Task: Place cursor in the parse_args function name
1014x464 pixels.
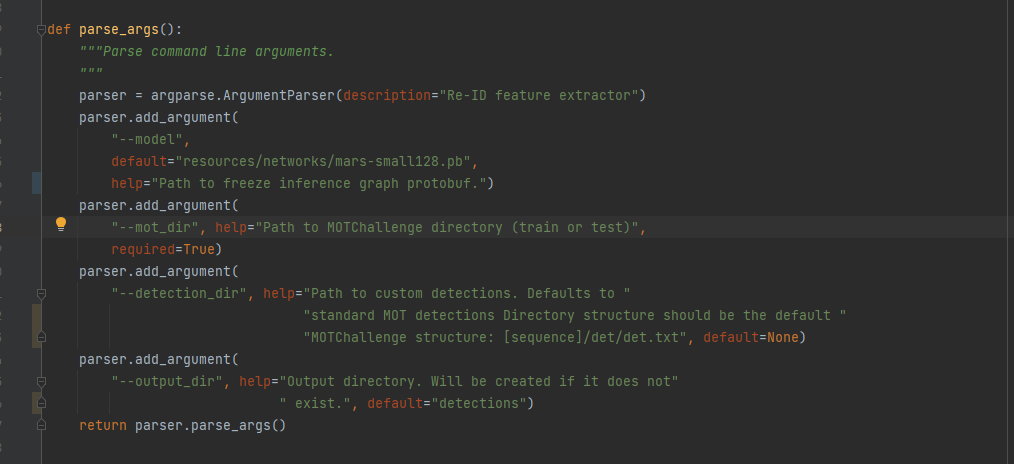Action: click(x=118, y=30)
